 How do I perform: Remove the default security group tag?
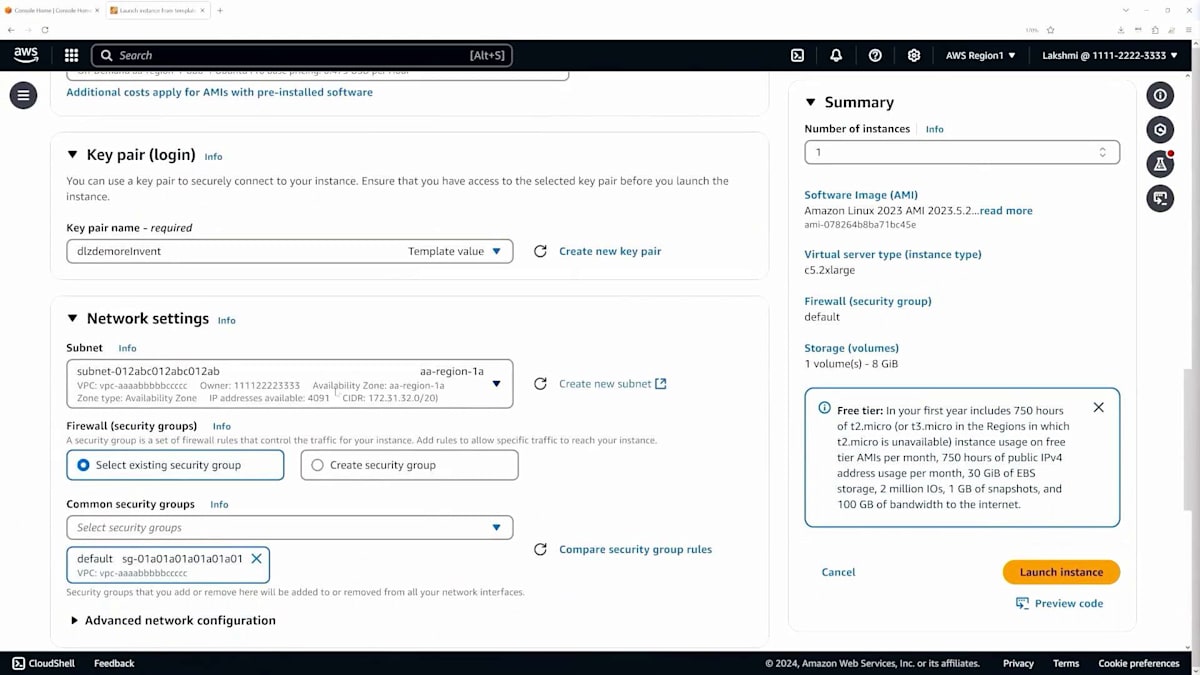[256, 559]
